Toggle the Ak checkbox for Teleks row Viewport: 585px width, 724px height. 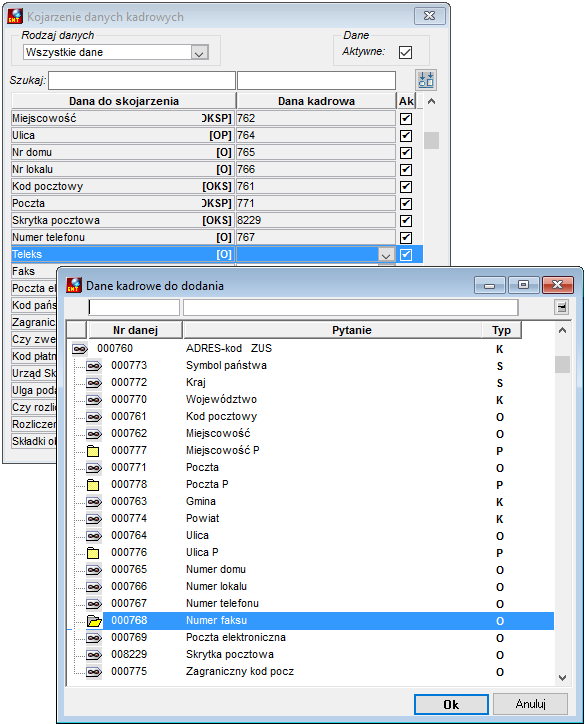coord(406,254)
